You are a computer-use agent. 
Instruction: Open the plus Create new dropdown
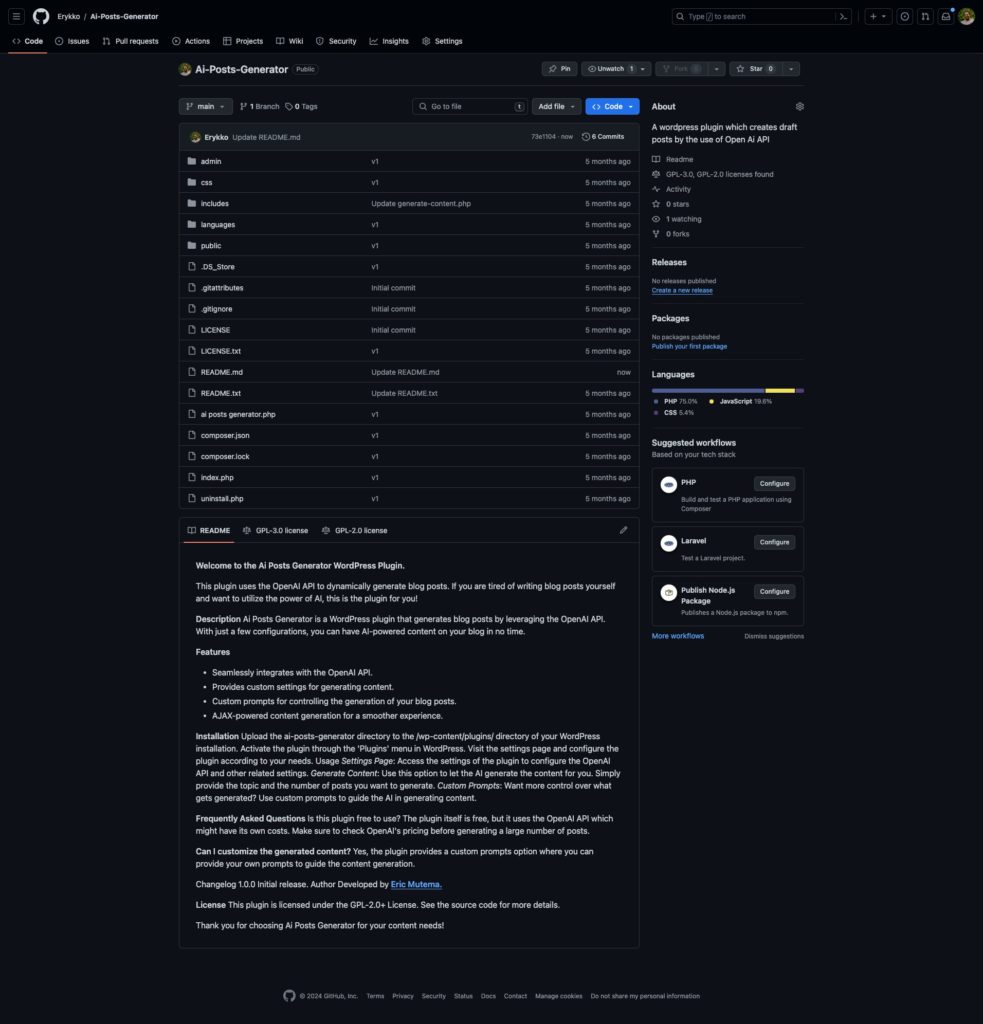click(877, 16)
